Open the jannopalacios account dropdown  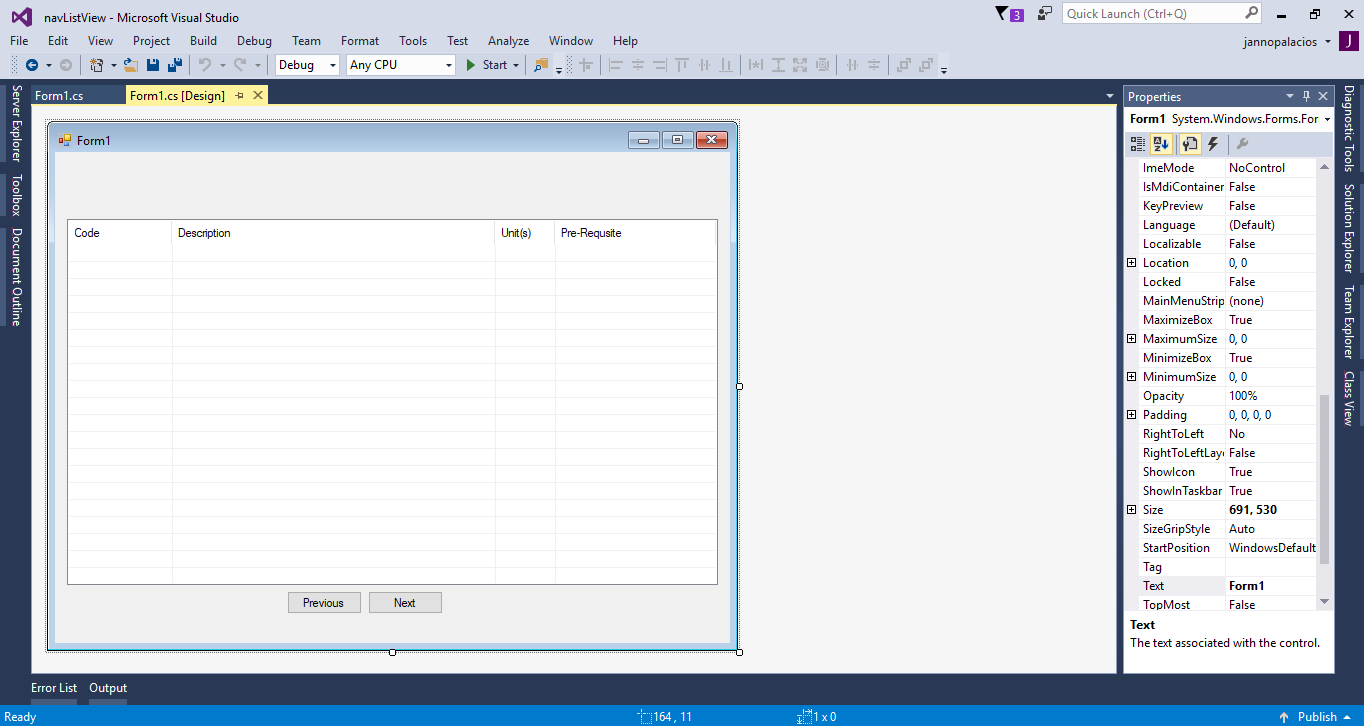point(1327,42)
